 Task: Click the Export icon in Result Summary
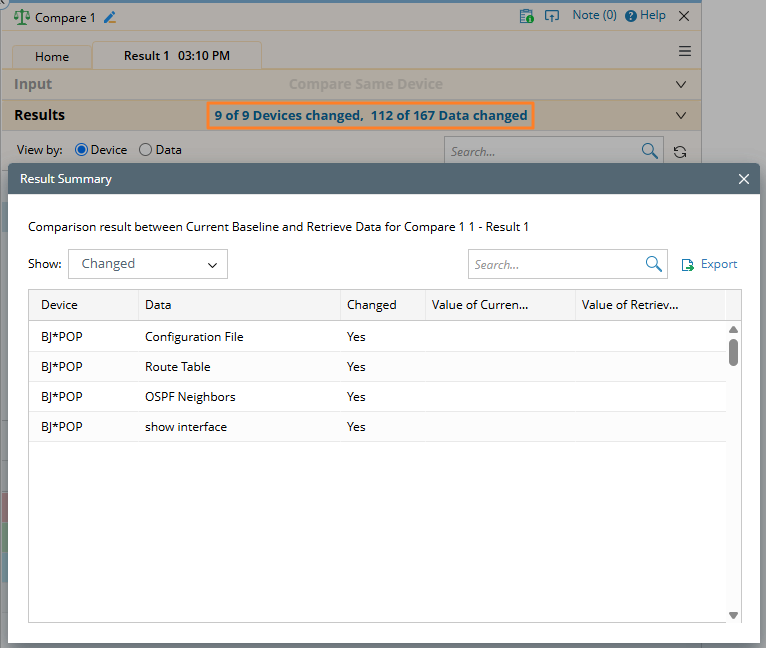point(688,265)
